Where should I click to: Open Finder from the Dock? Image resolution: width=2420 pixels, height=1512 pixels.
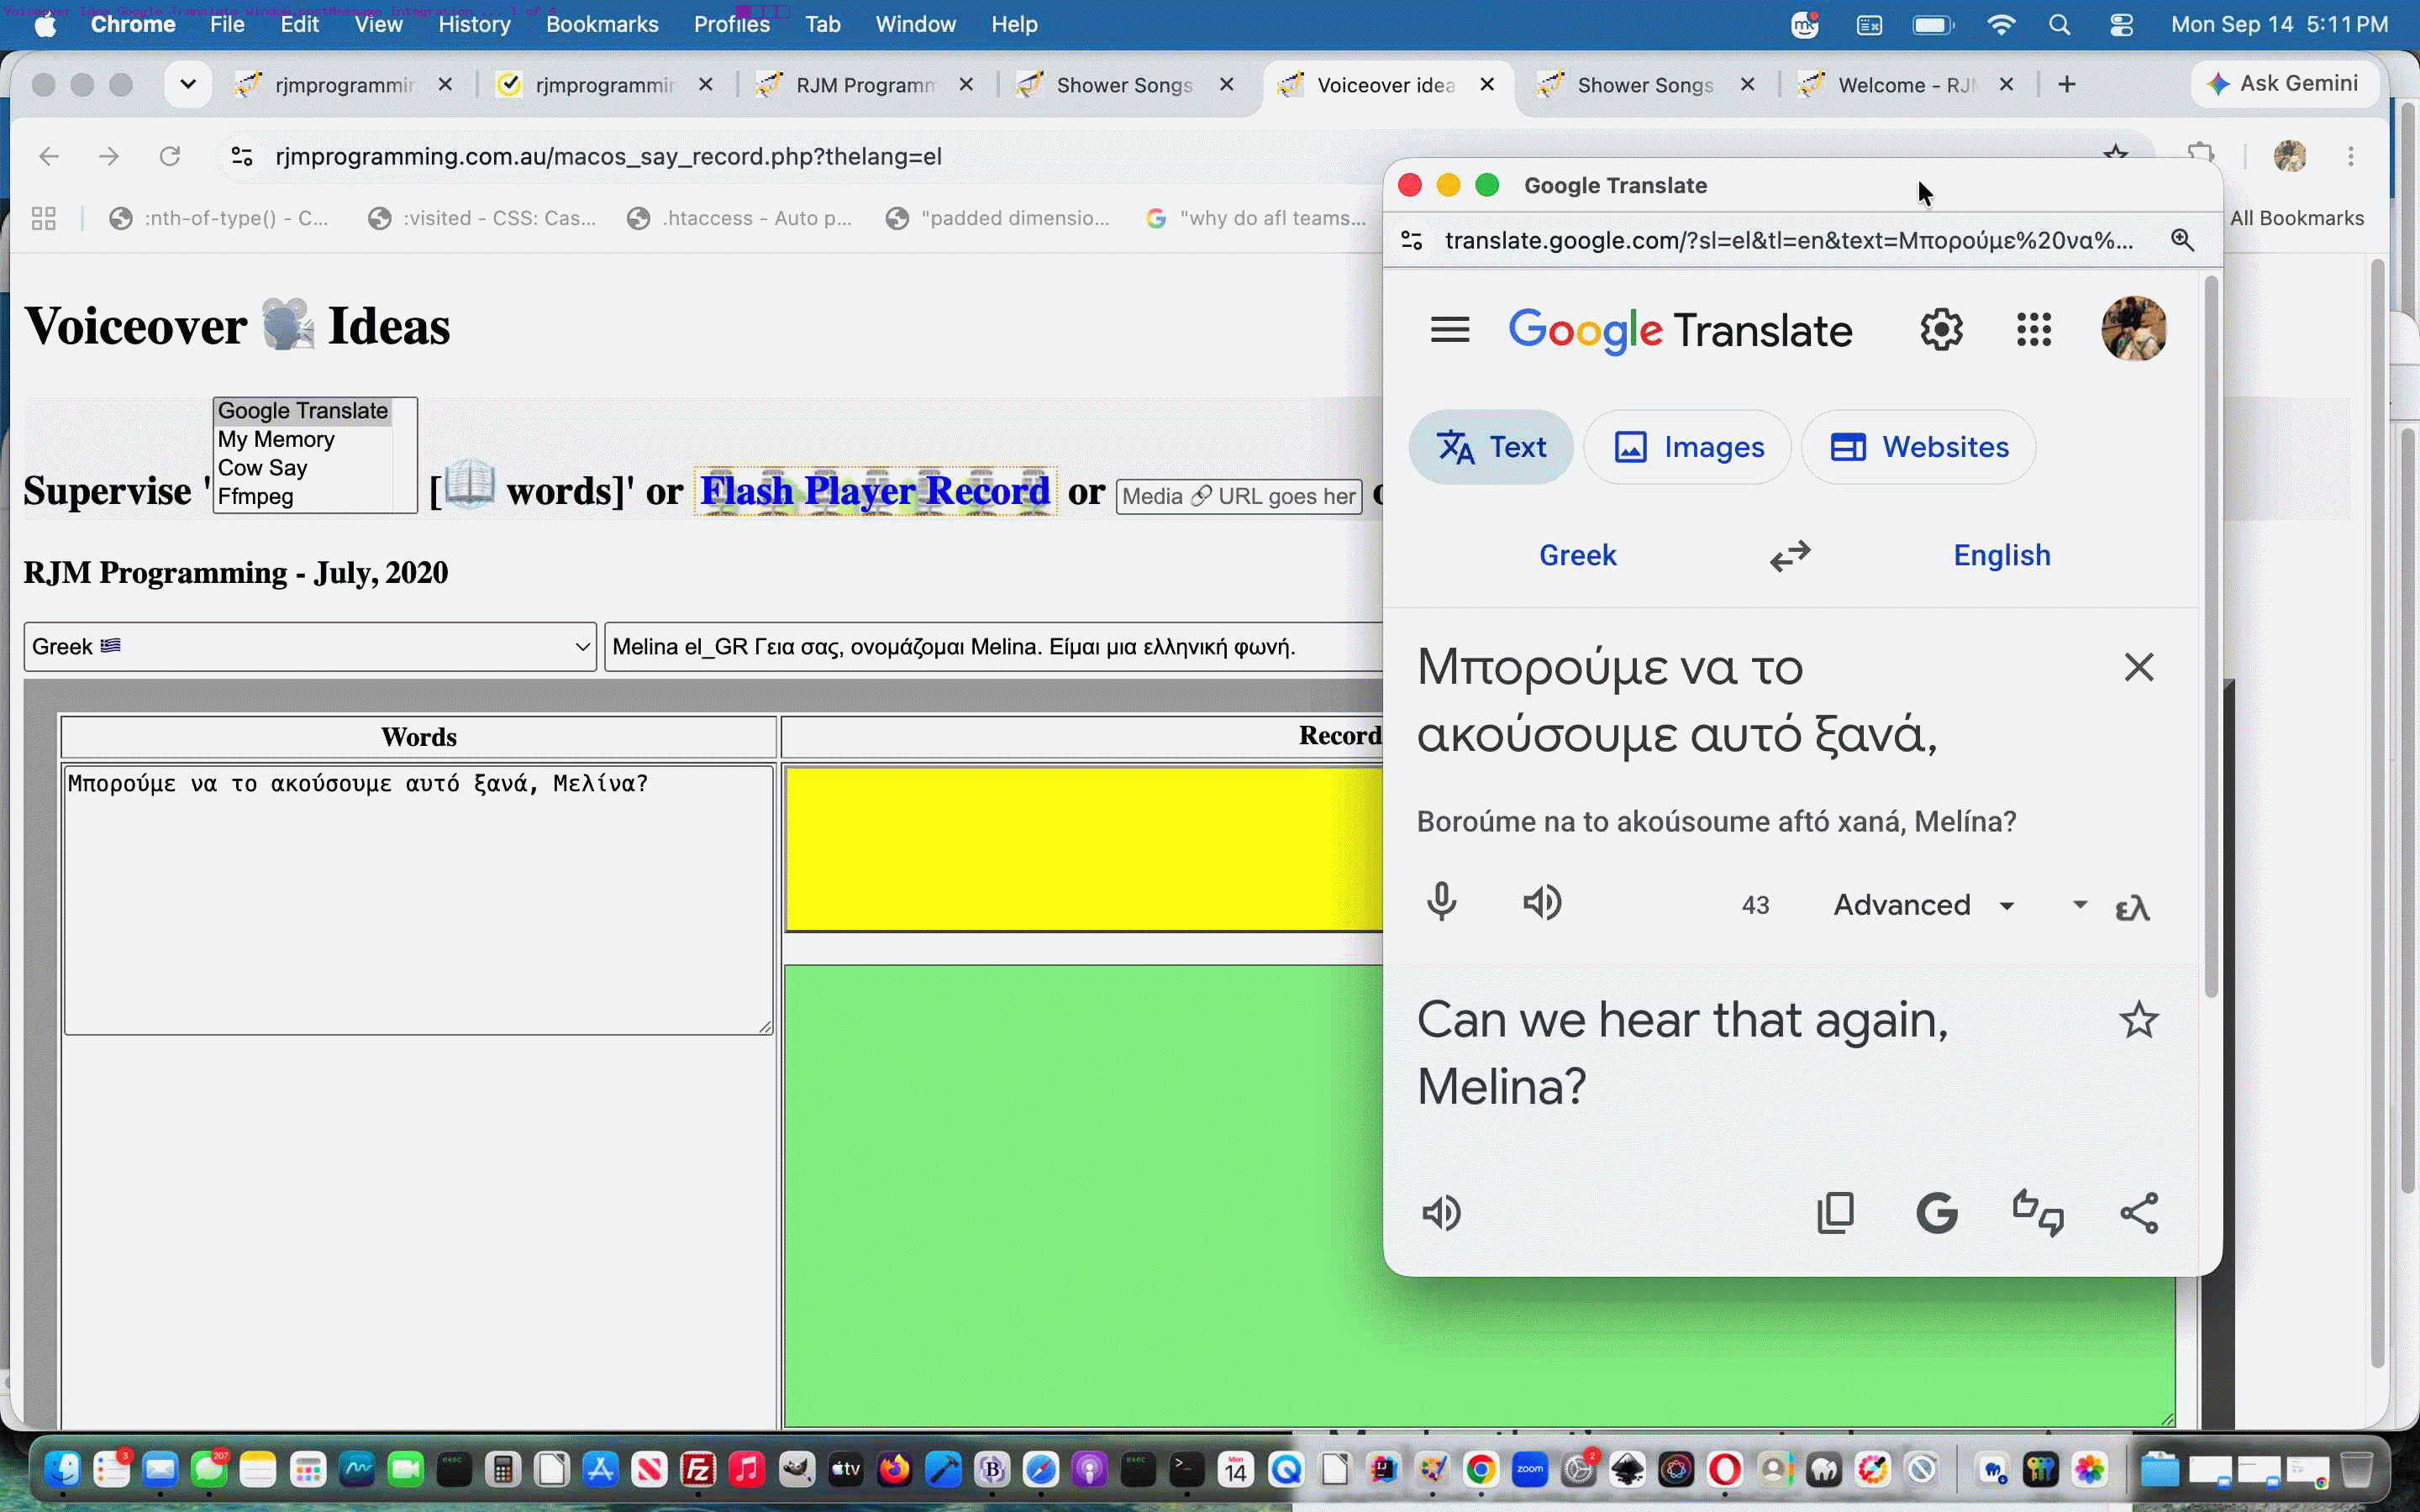(x=63, y=1469)
